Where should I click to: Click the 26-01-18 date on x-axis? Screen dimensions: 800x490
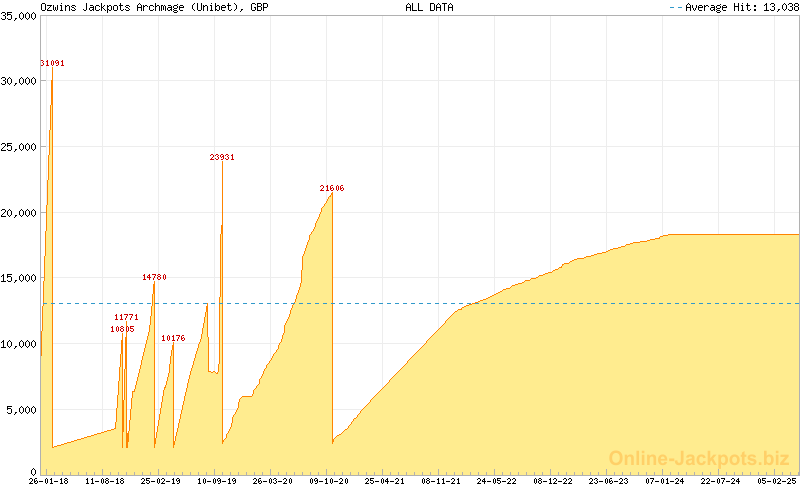point(48,481)
